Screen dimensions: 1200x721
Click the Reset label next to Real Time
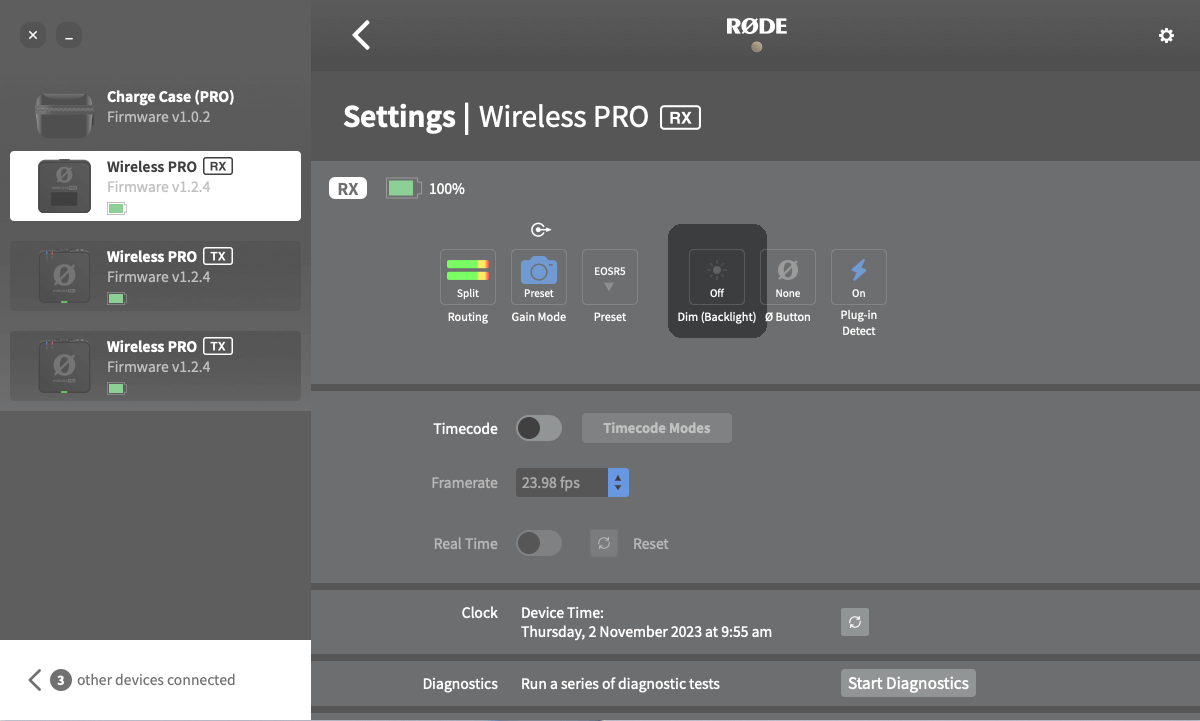point(651,544)
